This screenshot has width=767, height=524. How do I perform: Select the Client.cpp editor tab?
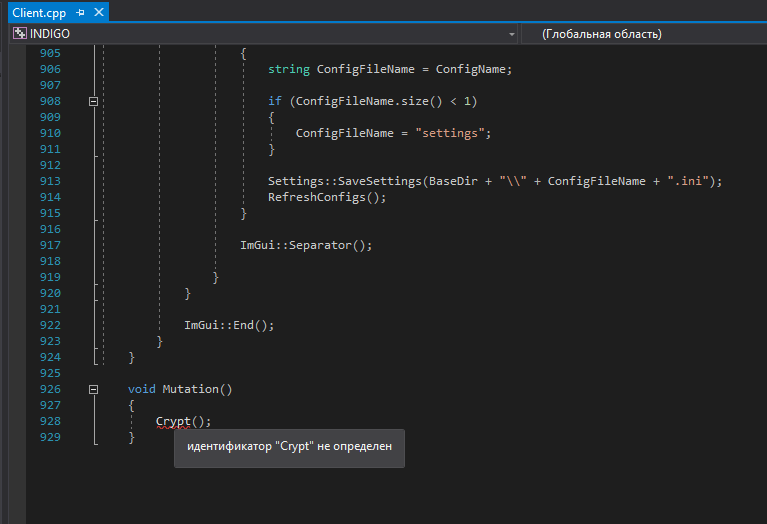click(x=38, y=13)
